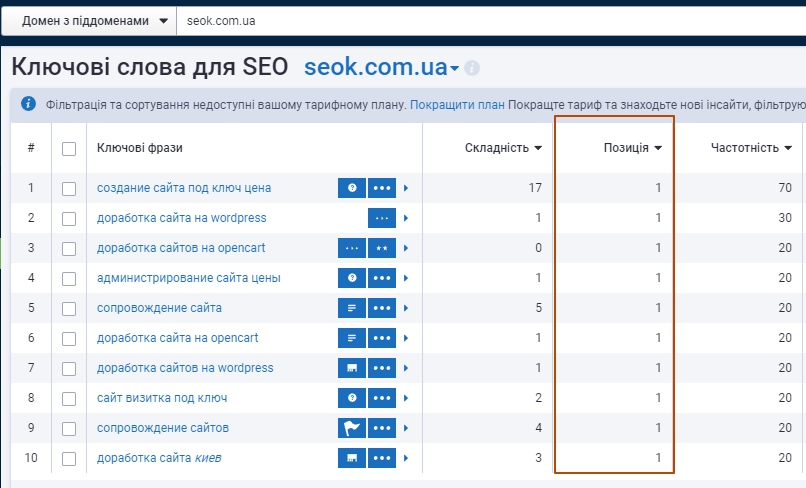Check row доработка сайта киев
The image size is (806, 488).
pyautogui.click(x=69, y=459)
